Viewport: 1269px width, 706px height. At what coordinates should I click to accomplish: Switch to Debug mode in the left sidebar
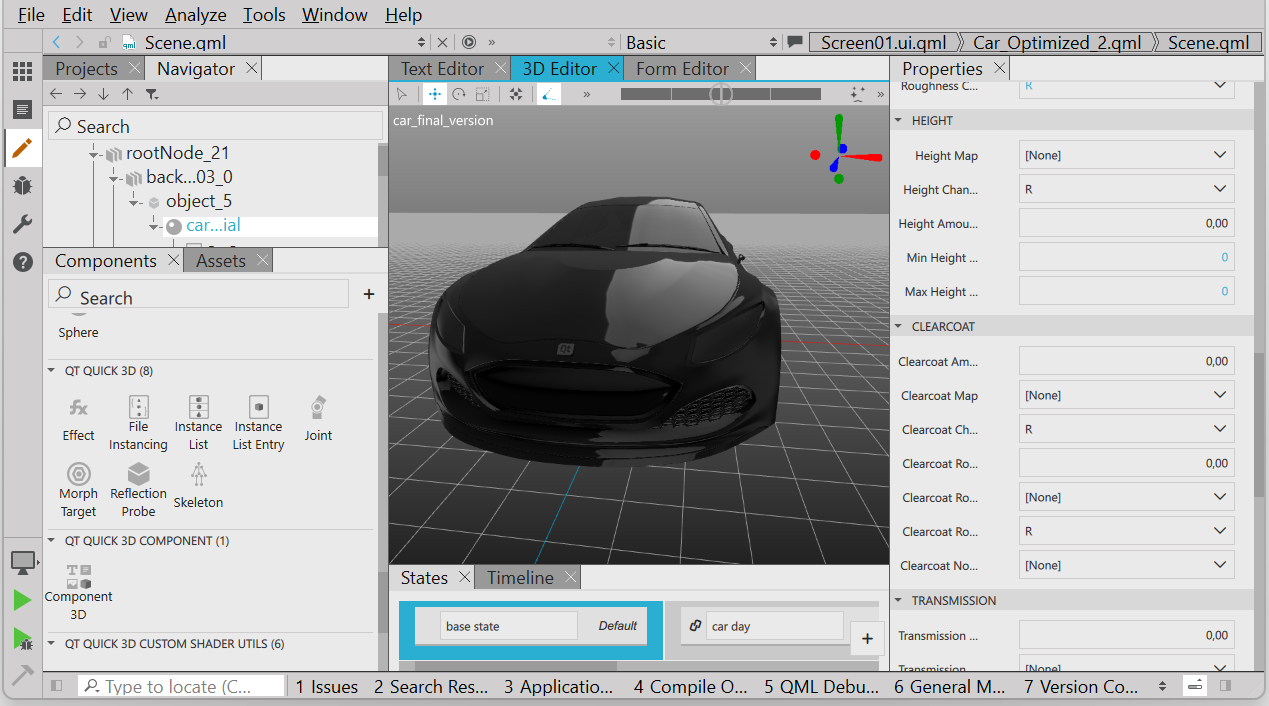(22, 186)
